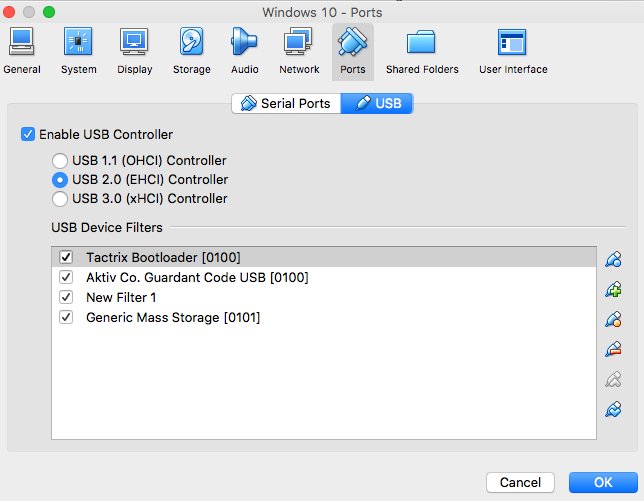Add new empty USB filter

coord(613,260)
